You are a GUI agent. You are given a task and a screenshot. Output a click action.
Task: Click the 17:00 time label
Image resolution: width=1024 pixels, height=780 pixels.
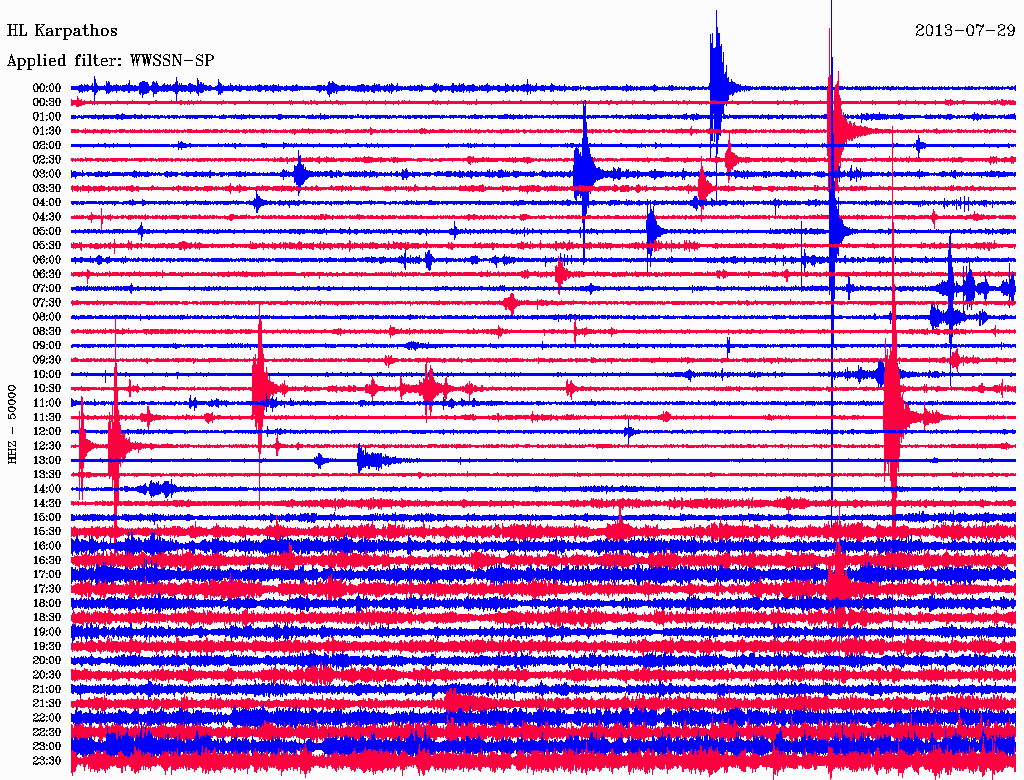(x=47, y=574)
